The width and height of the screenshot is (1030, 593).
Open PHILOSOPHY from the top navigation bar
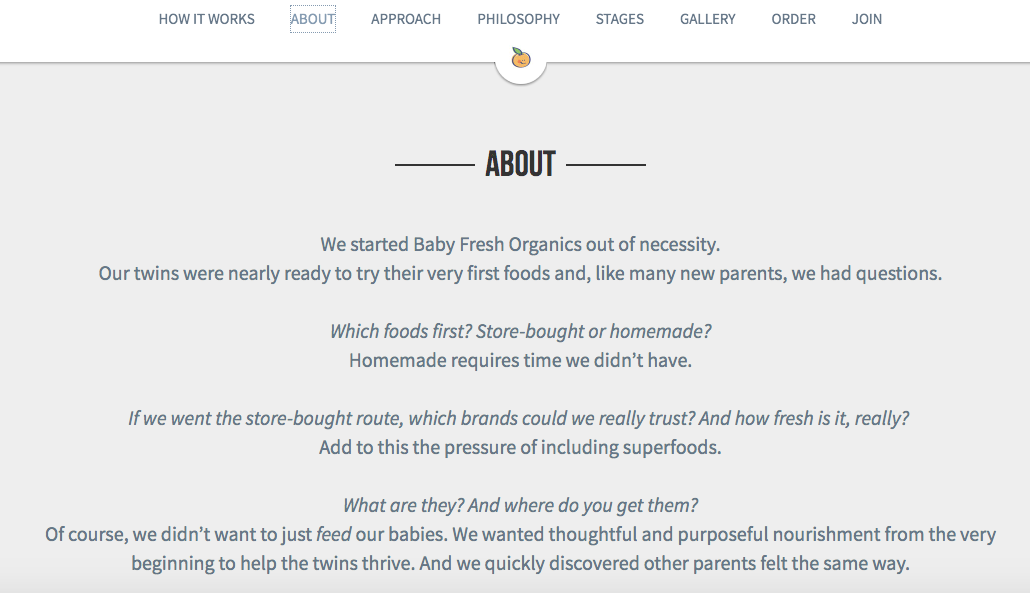518,19
